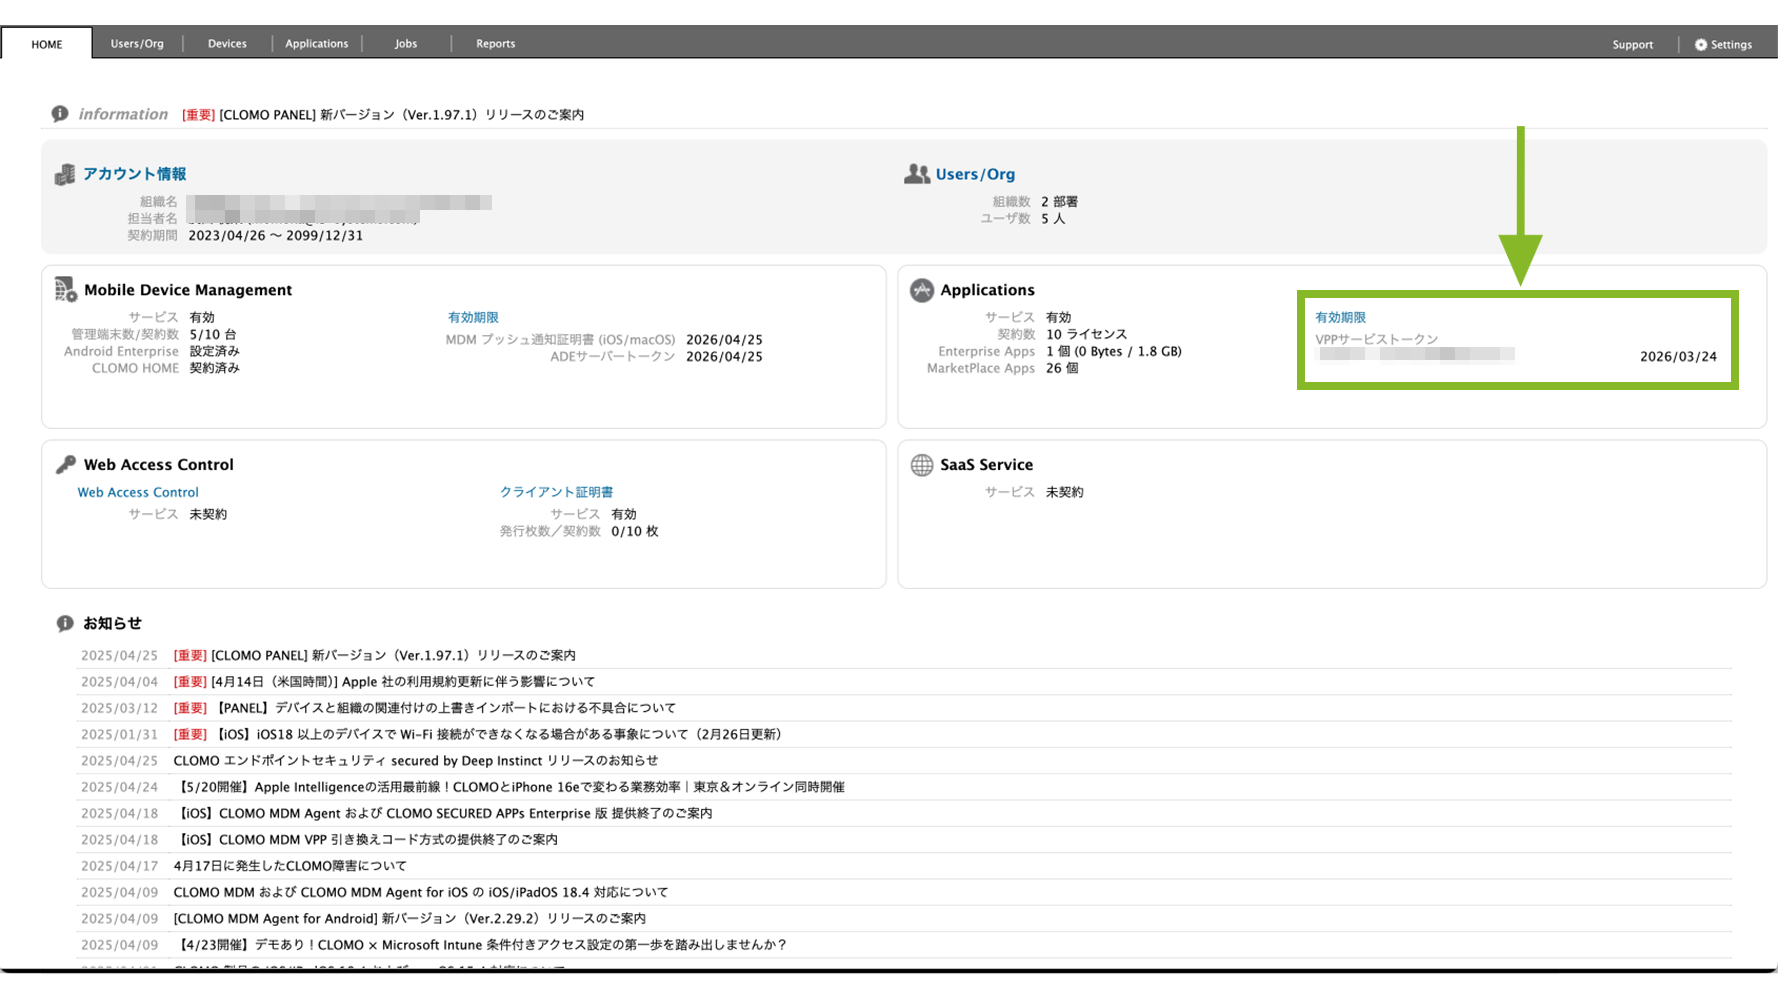The height and width of the screenshot is (1000, 1778).
Task: Click the Mobile Device Management heading
Action: (x=188, y=290)
